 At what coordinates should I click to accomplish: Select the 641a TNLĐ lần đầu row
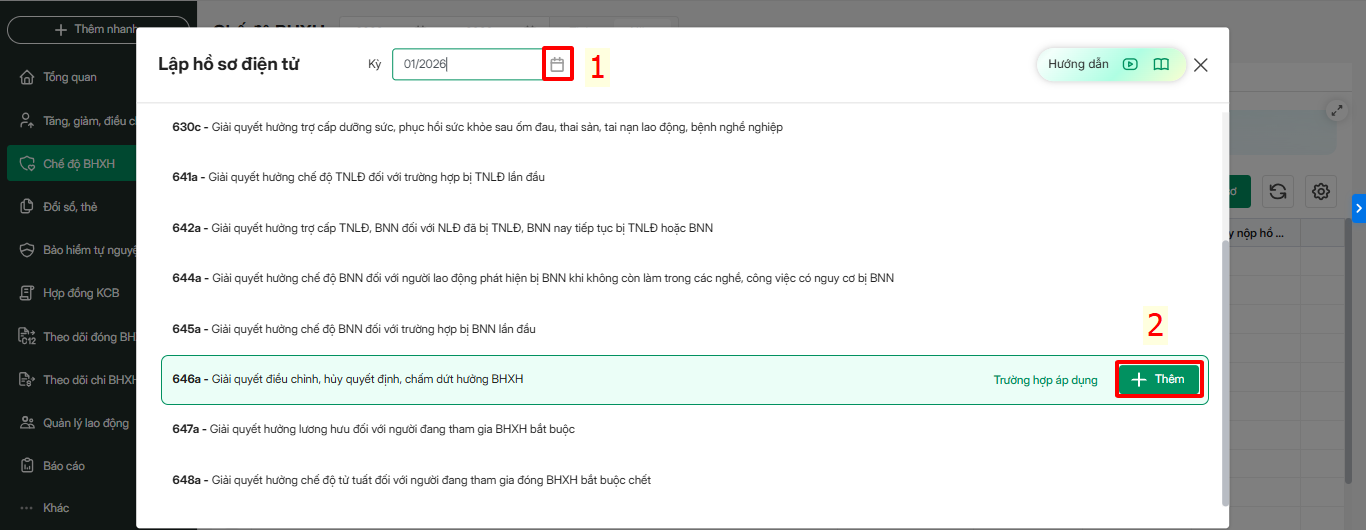coord(685,177)
